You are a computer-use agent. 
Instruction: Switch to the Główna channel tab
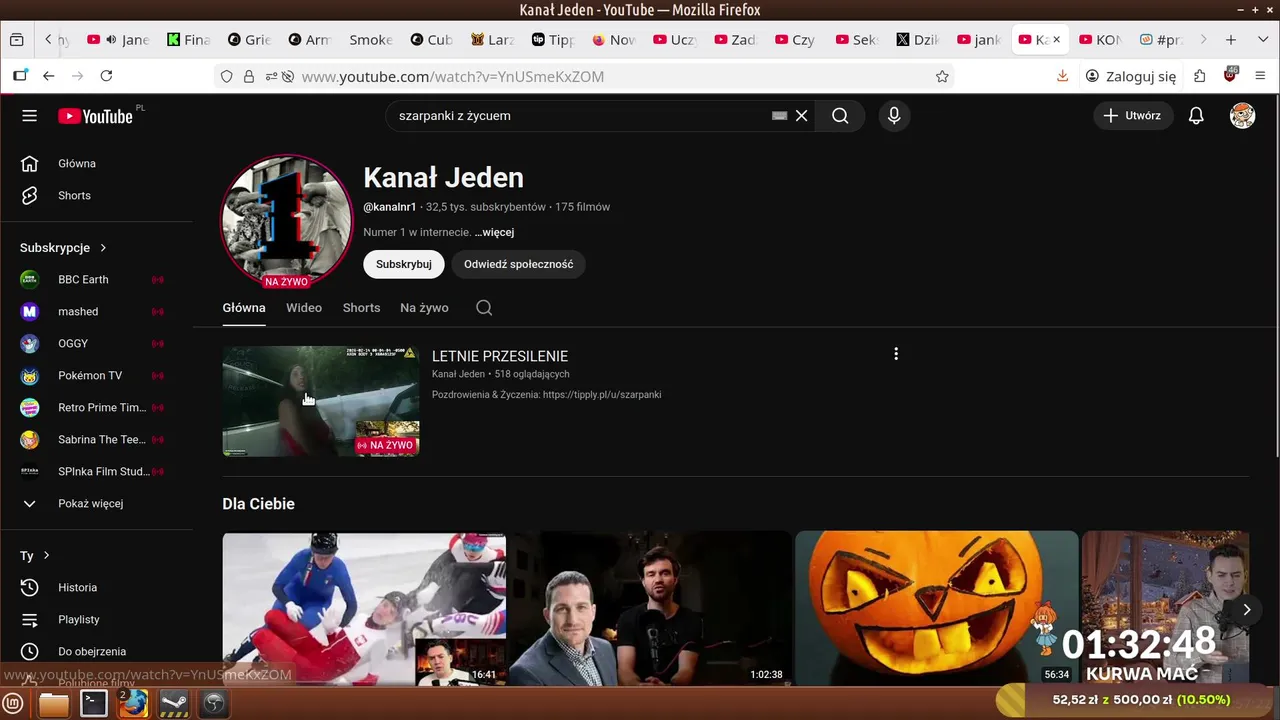(244, 308)
